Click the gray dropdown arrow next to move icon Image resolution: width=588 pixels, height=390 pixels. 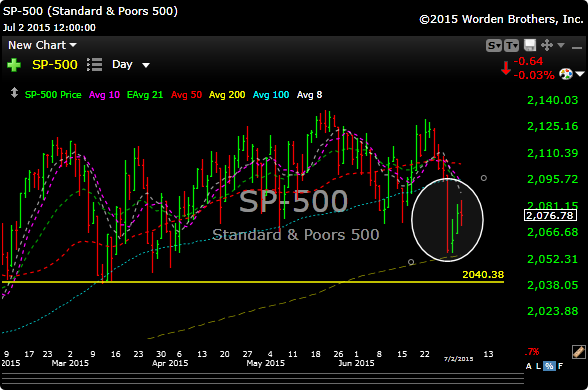pyautogui.click(x=561, y=45)
